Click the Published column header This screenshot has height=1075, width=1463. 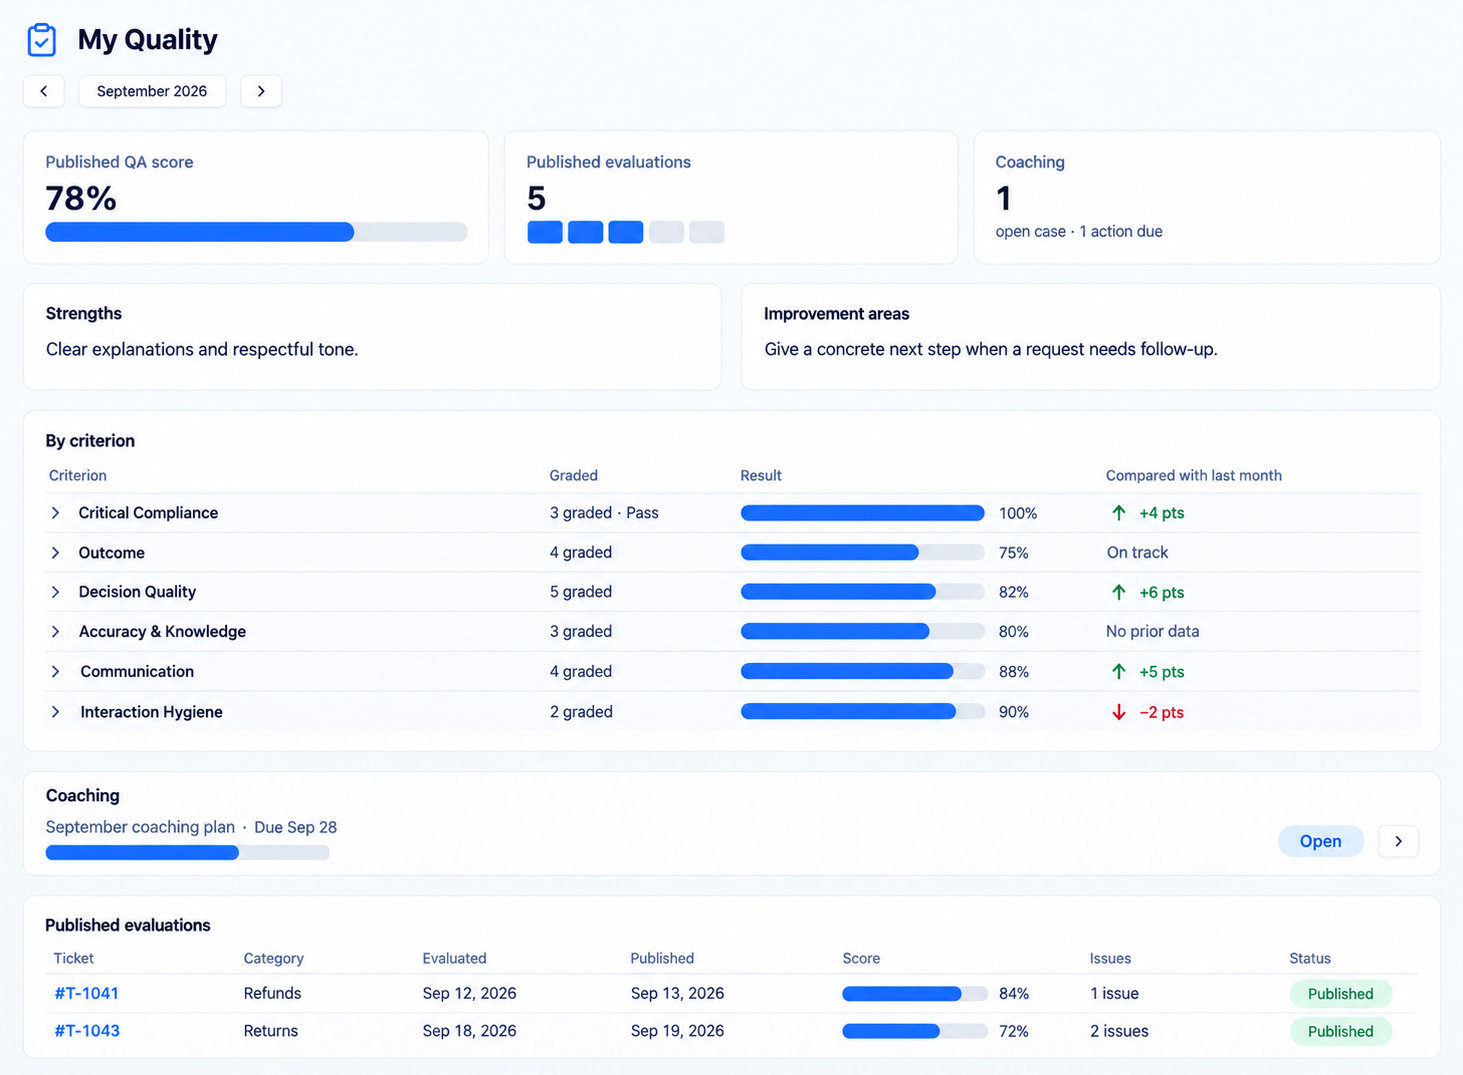[662, 958]
